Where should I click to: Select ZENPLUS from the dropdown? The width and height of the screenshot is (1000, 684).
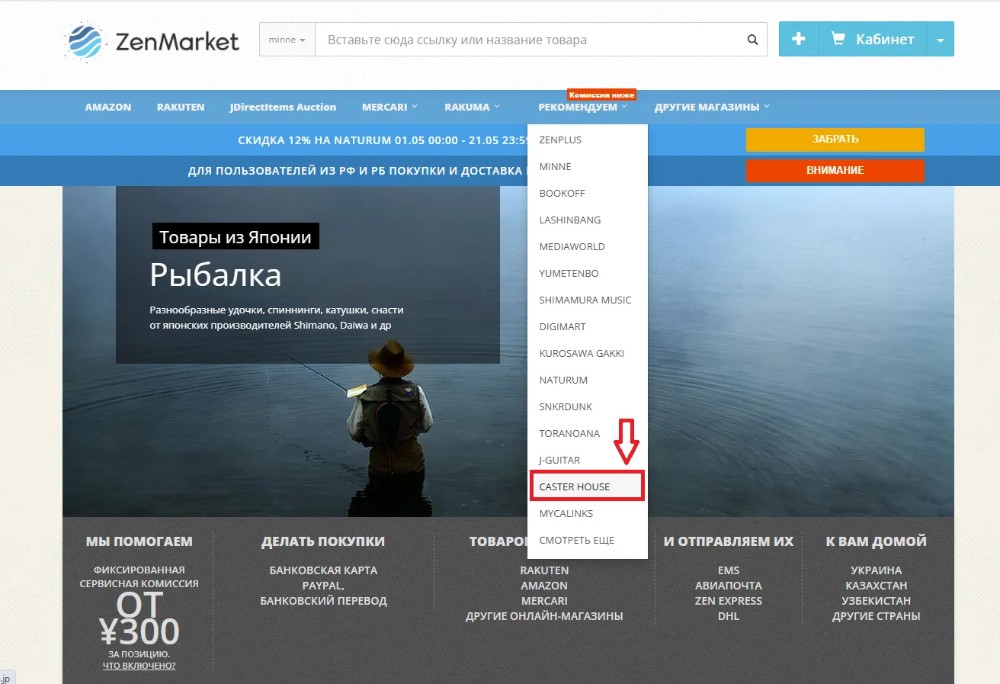tap(587, 140)
